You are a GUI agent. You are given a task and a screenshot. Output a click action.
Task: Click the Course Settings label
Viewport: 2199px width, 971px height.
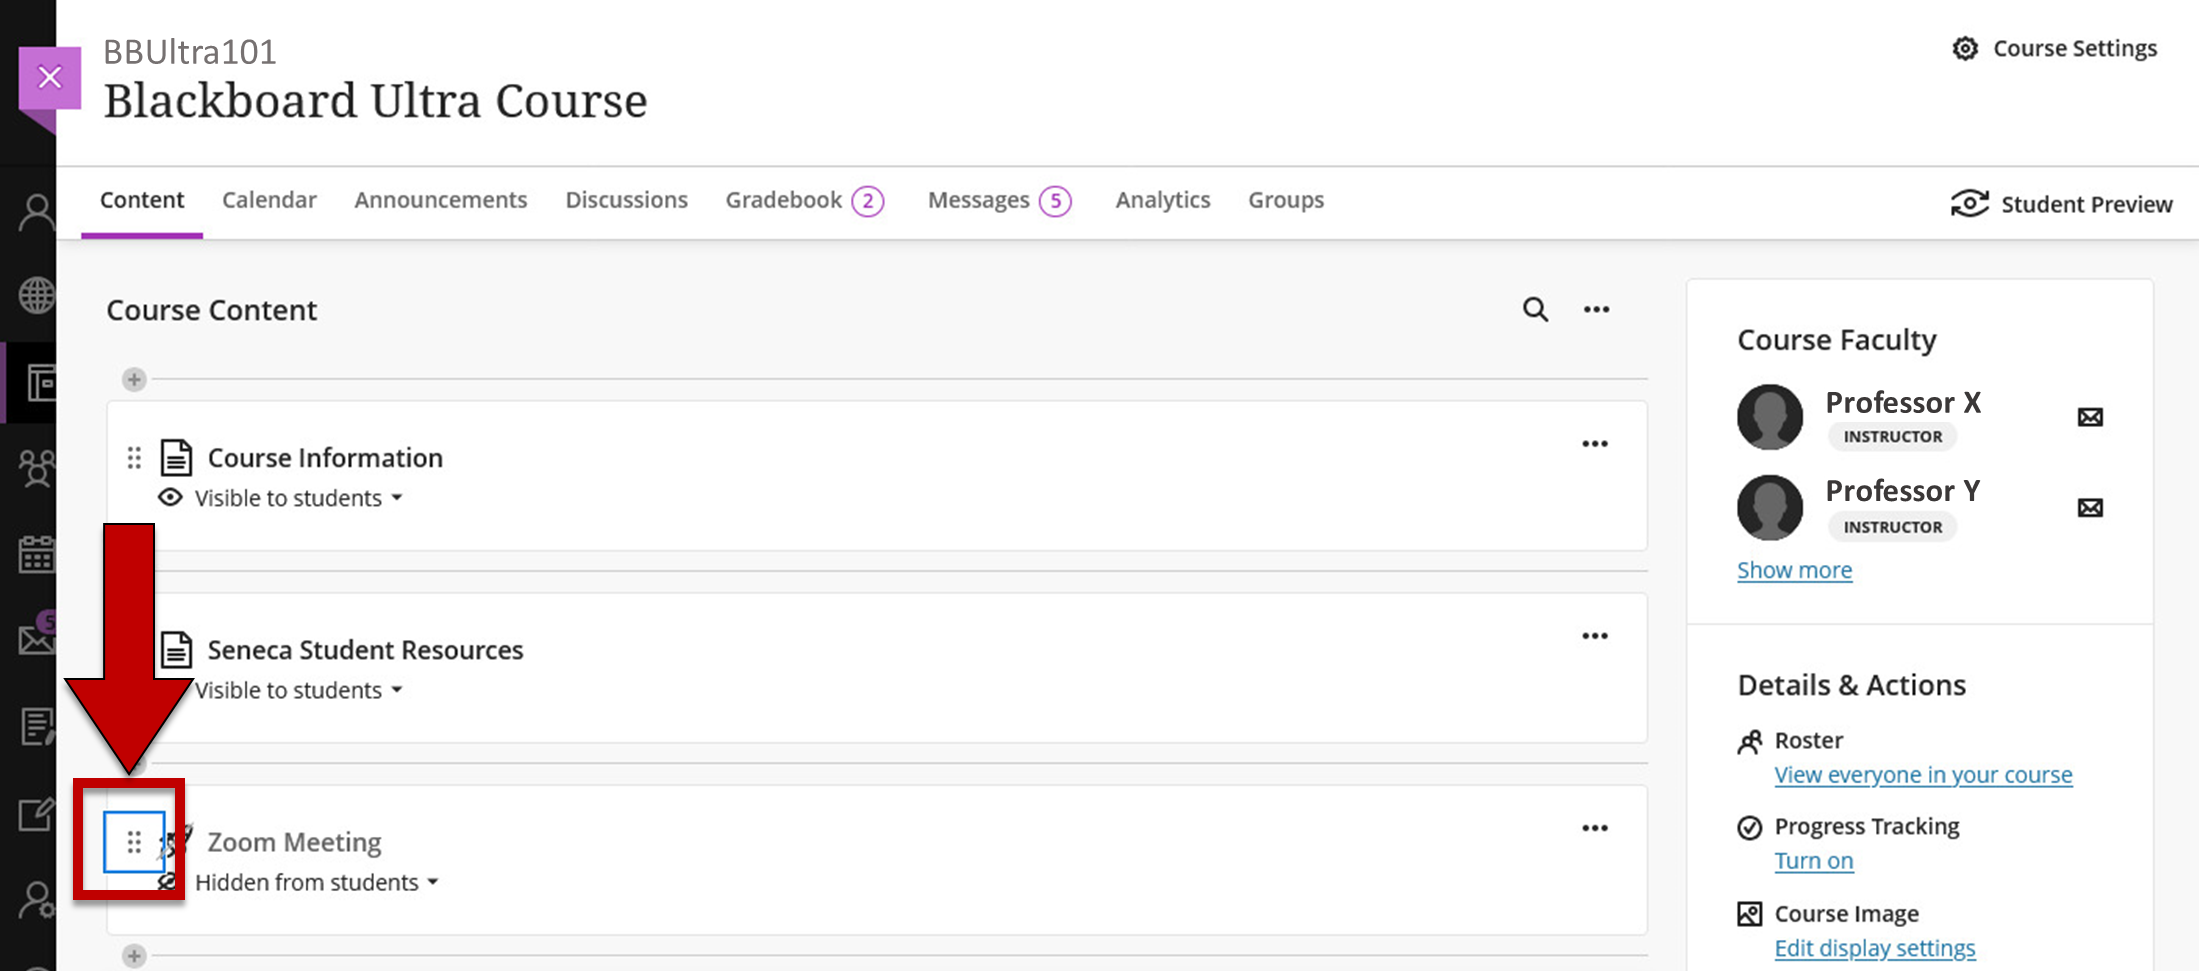2075,48
